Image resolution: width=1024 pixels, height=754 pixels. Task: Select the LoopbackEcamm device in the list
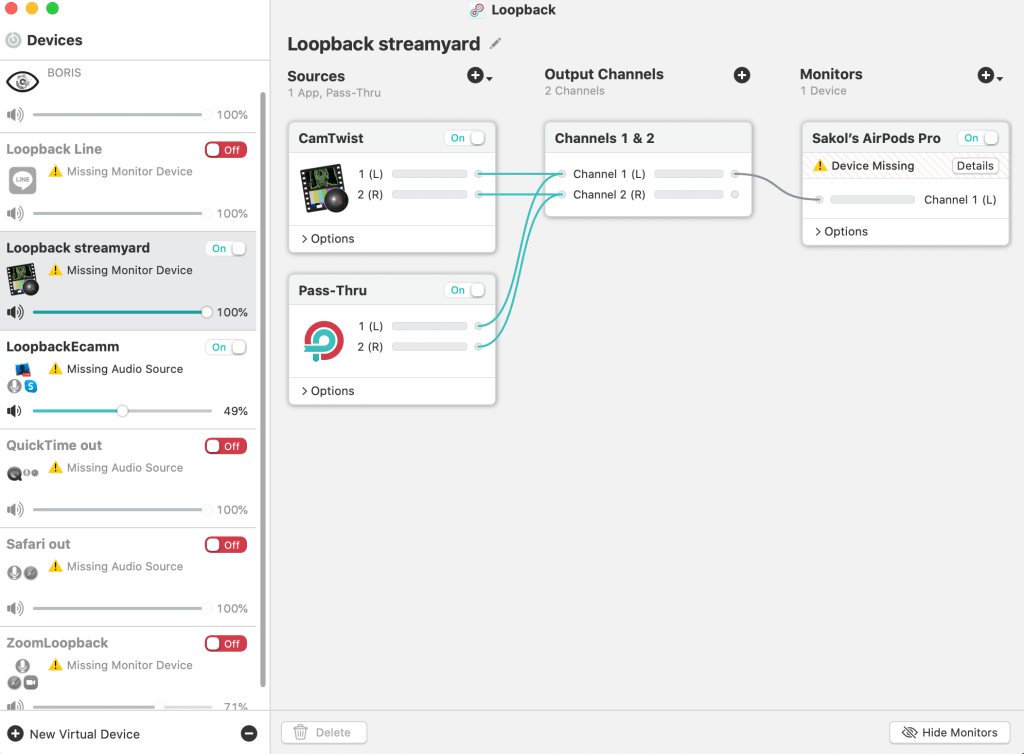click(x=63, y=347)
